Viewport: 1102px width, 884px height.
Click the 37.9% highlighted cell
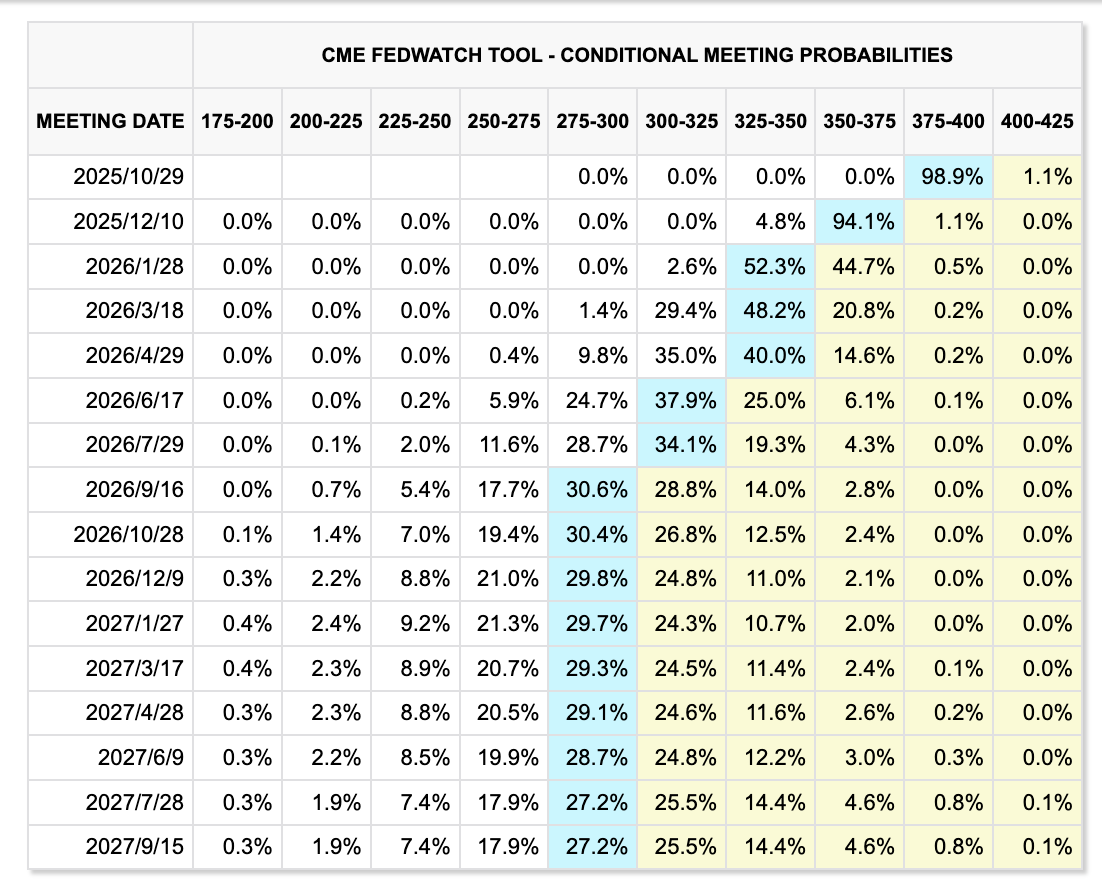point(682,400)
